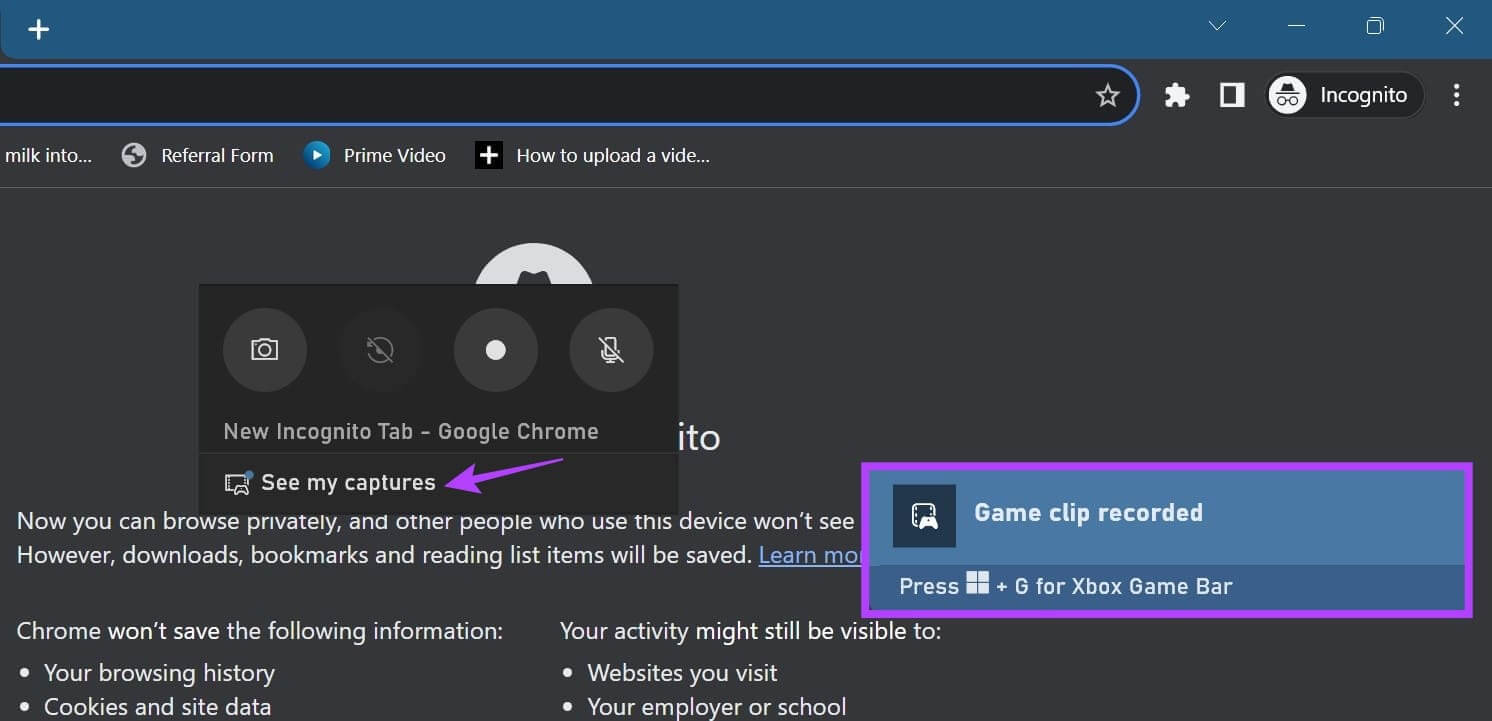Click the Incognito profile button
The image size is (1492, 721).
(x=1344, y=95)
